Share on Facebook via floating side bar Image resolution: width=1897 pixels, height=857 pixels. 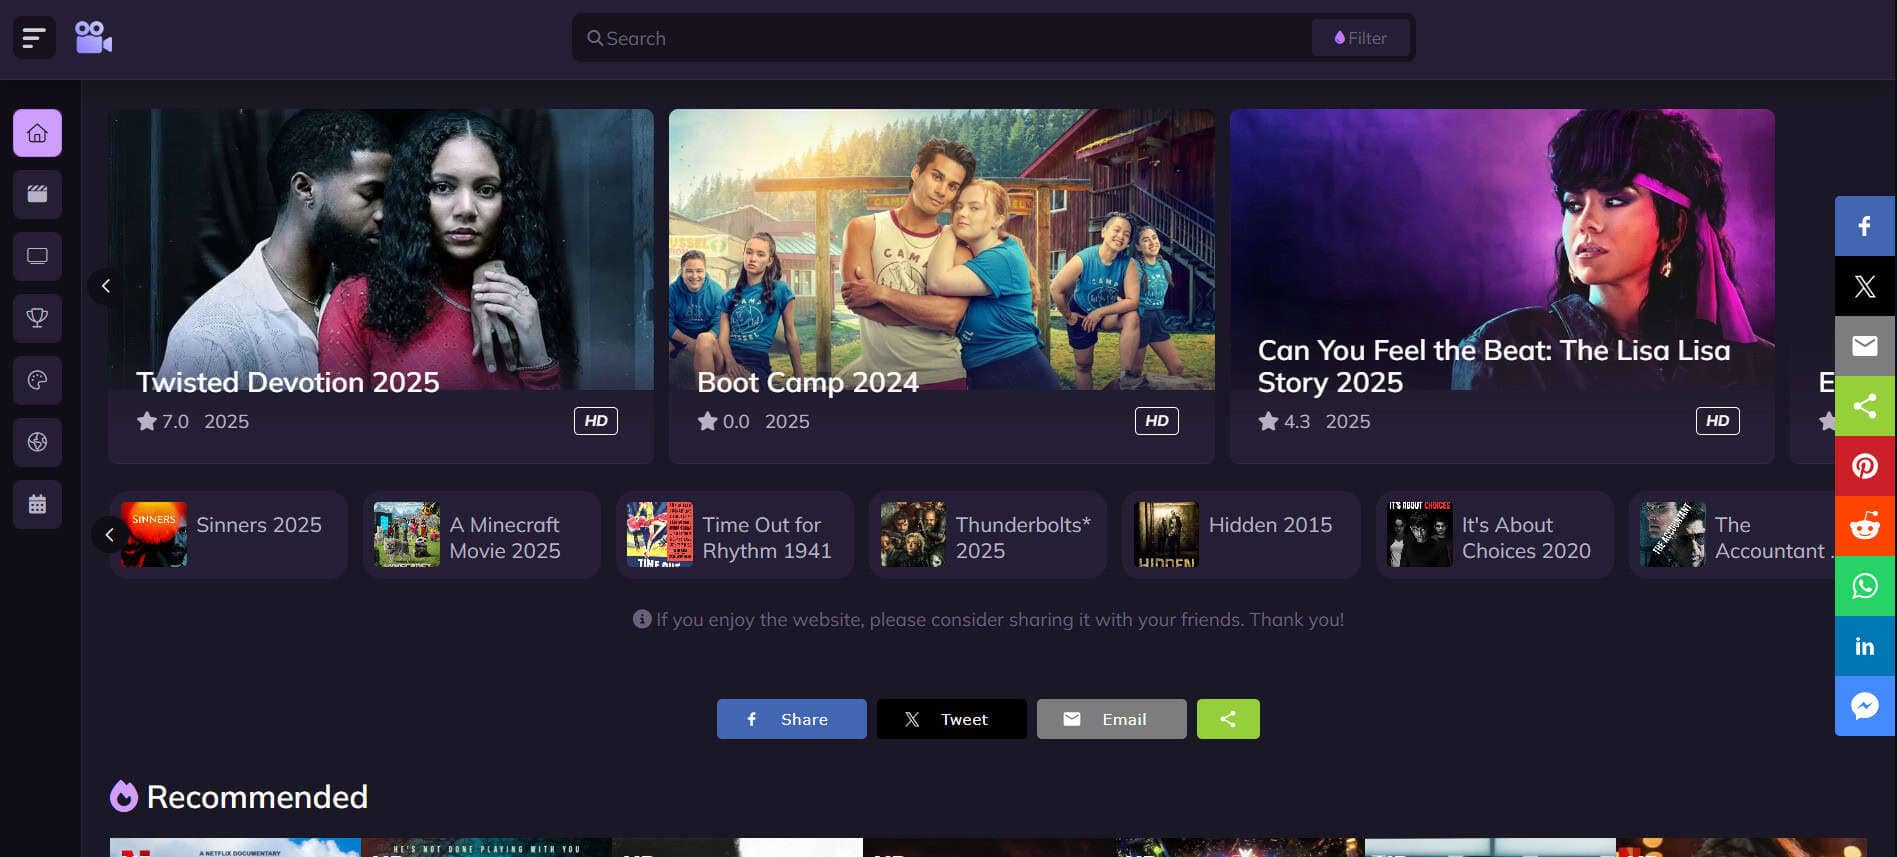[1865, 226]
